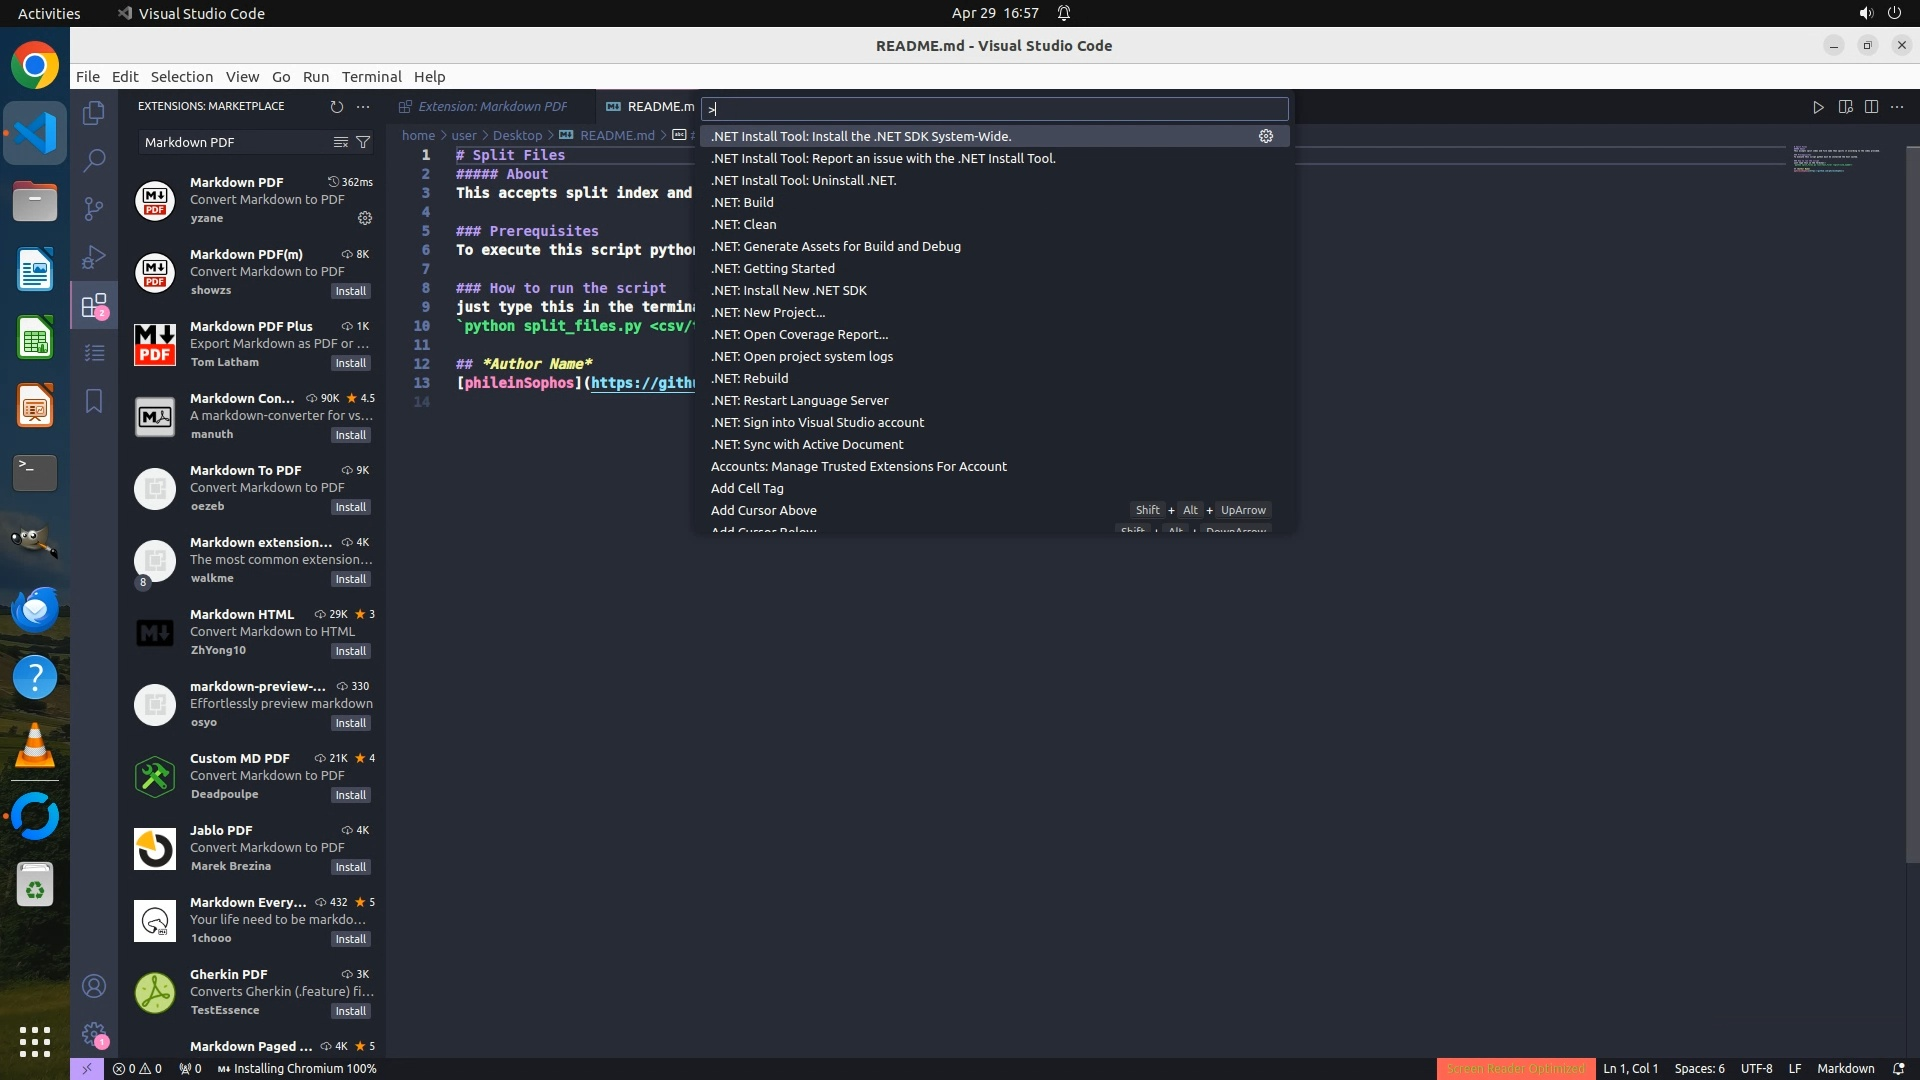Open Spaces: 6 indentation selector

1699,1068
